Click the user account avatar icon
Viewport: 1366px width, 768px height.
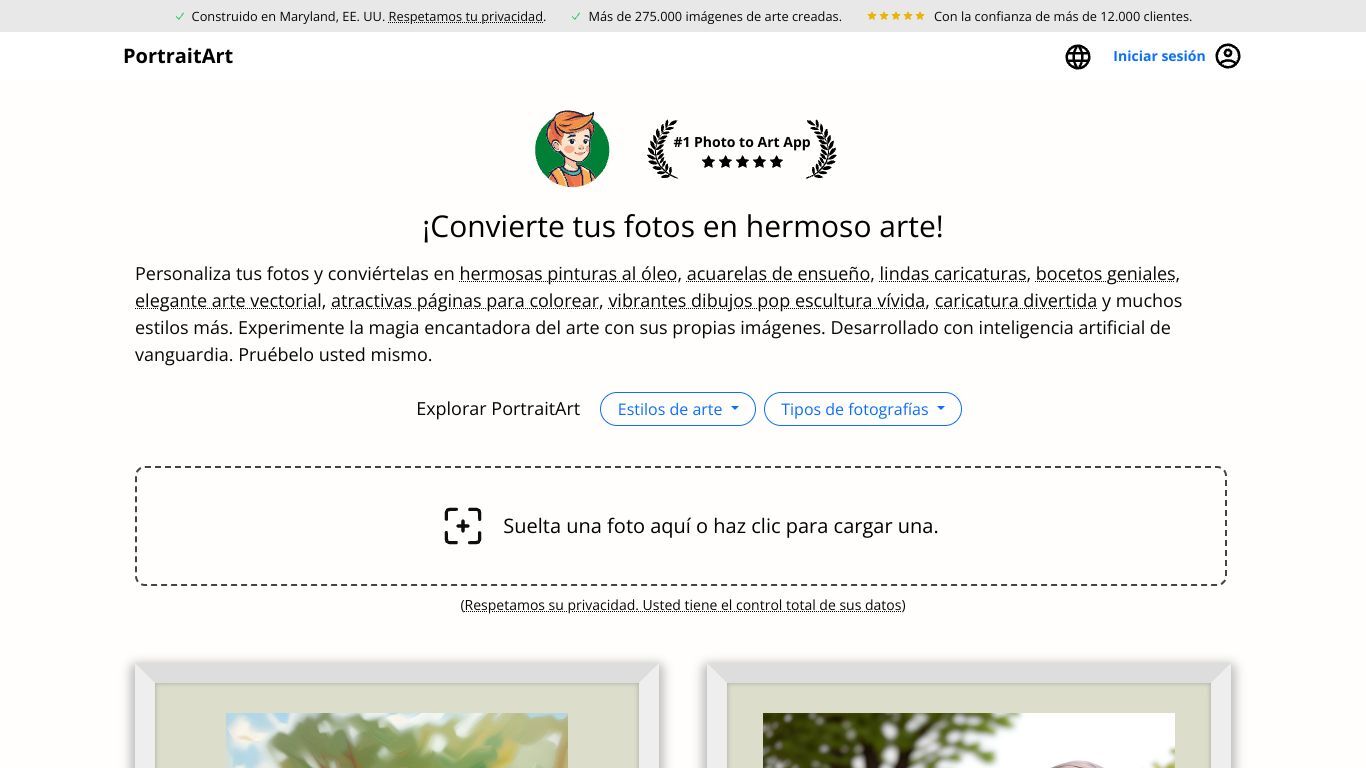pos(1228,56)
